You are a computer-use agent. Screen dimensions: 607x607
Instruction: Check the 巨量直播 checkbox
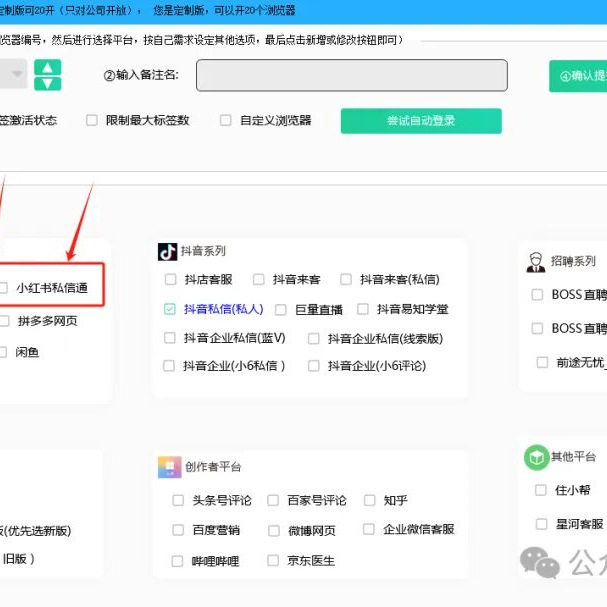coord(281,310)
